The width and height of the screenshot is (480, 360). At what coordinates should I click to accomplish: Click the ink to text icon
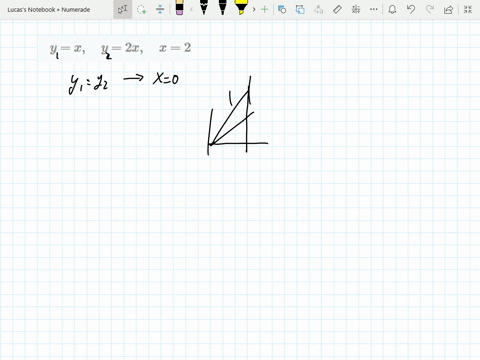(319, 9)
